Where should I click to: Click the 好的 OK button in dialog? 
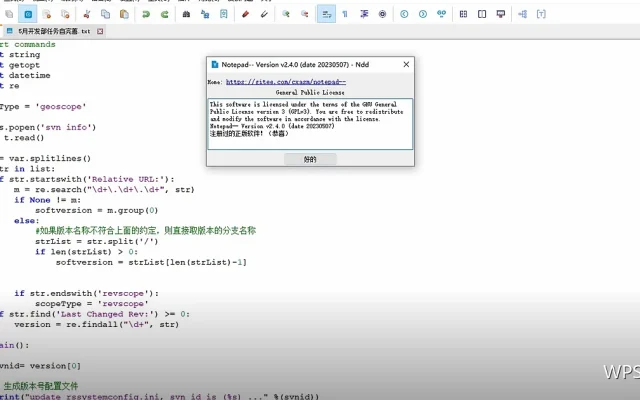[310, 159]
